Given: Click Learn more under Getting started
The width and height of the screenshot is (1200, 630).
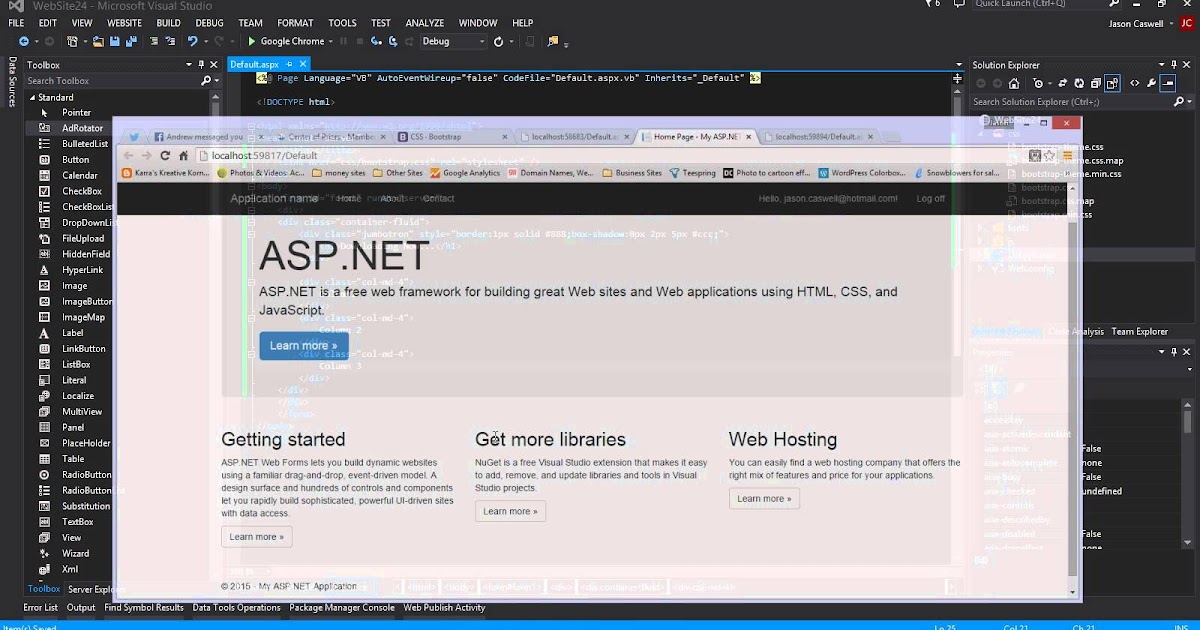Looking at the screenshot, I should pos(256,536).
